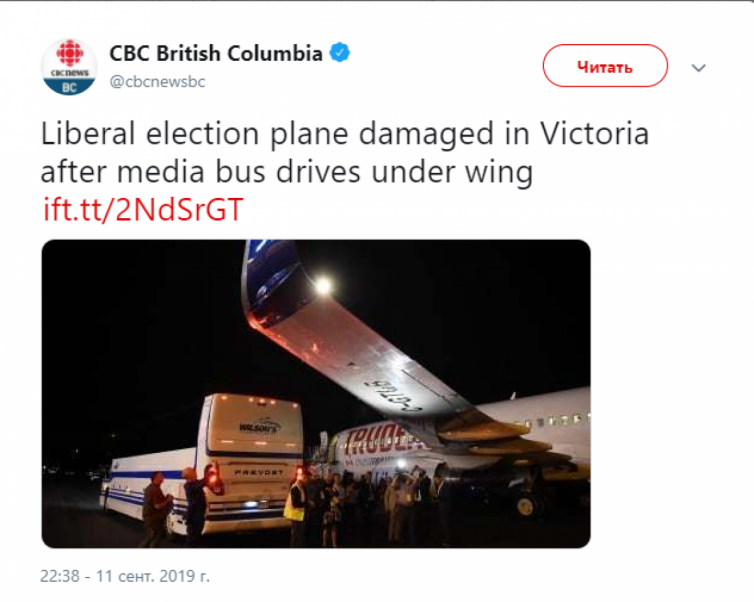Open the ift.tt/2NdSrGT link
Screen dimensions: 754x602
(x=143, y=210)
